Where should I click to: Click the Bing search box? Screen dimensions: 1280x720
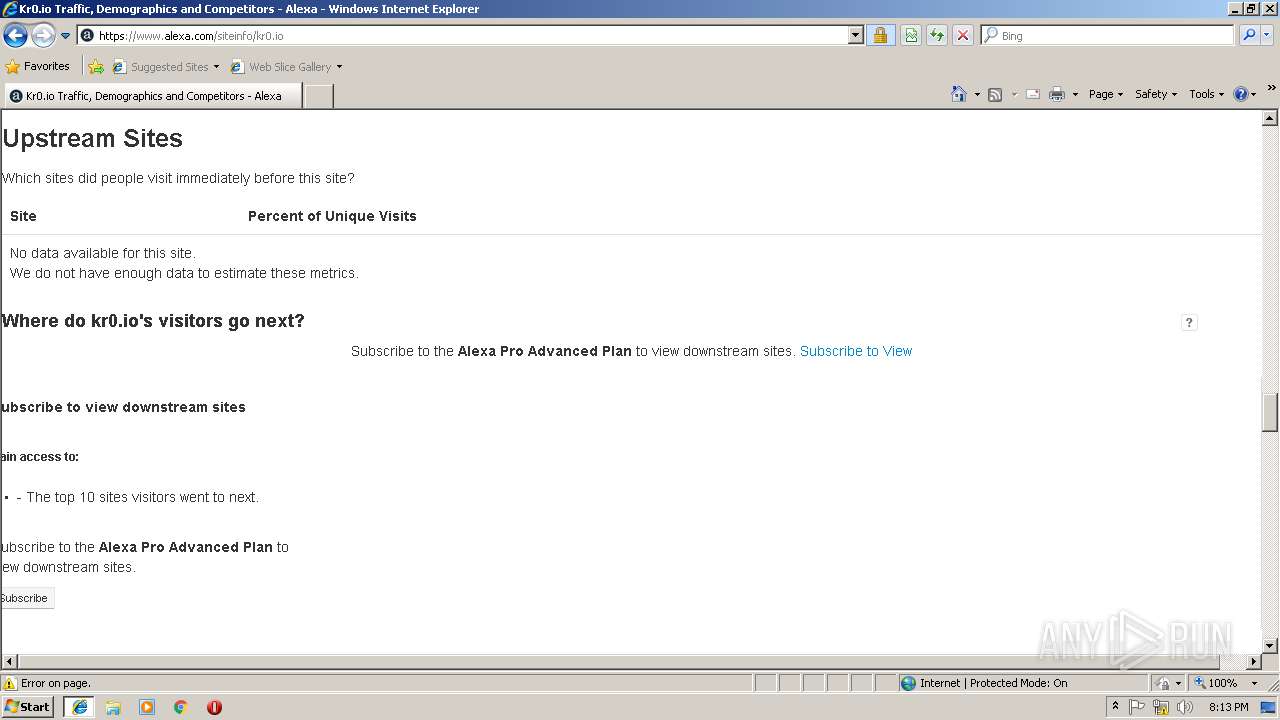click(1108, 35)
